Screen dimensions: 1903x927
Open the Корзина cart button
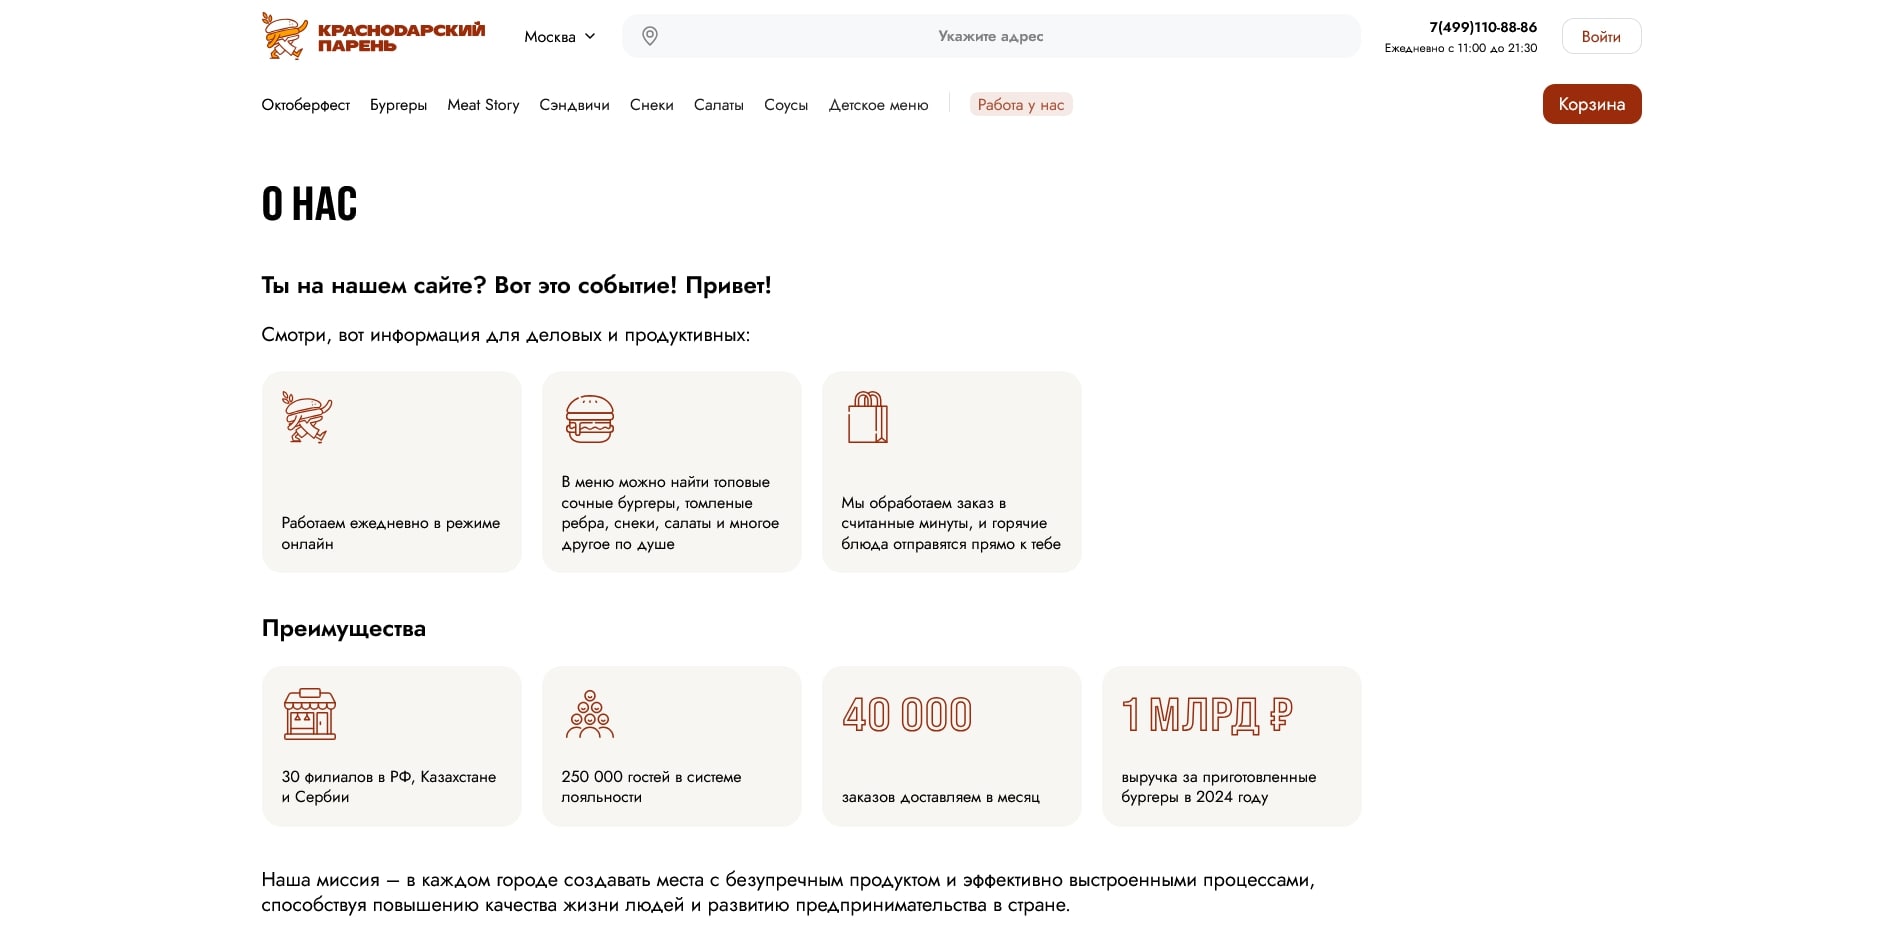point(1591,104)
